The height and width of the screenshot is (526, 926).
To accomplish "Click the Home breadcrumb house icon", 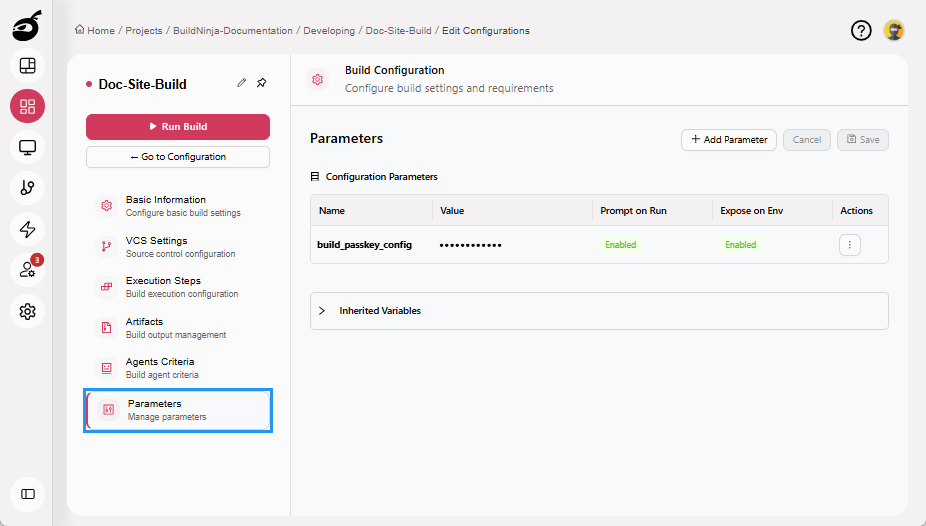I will coord(79,30).
